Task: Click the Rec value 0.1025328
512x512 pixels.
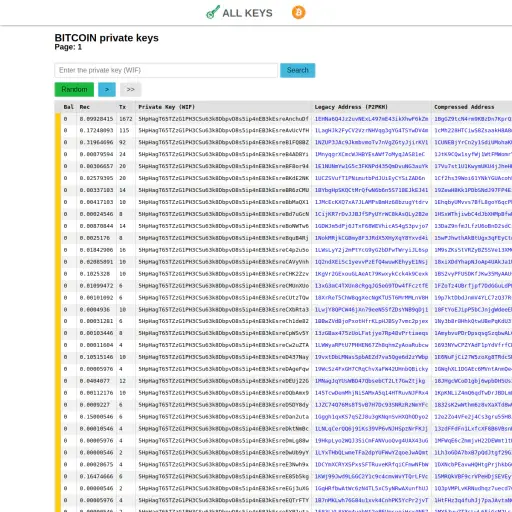Action: pyautogui.click(x=95, y=274)
